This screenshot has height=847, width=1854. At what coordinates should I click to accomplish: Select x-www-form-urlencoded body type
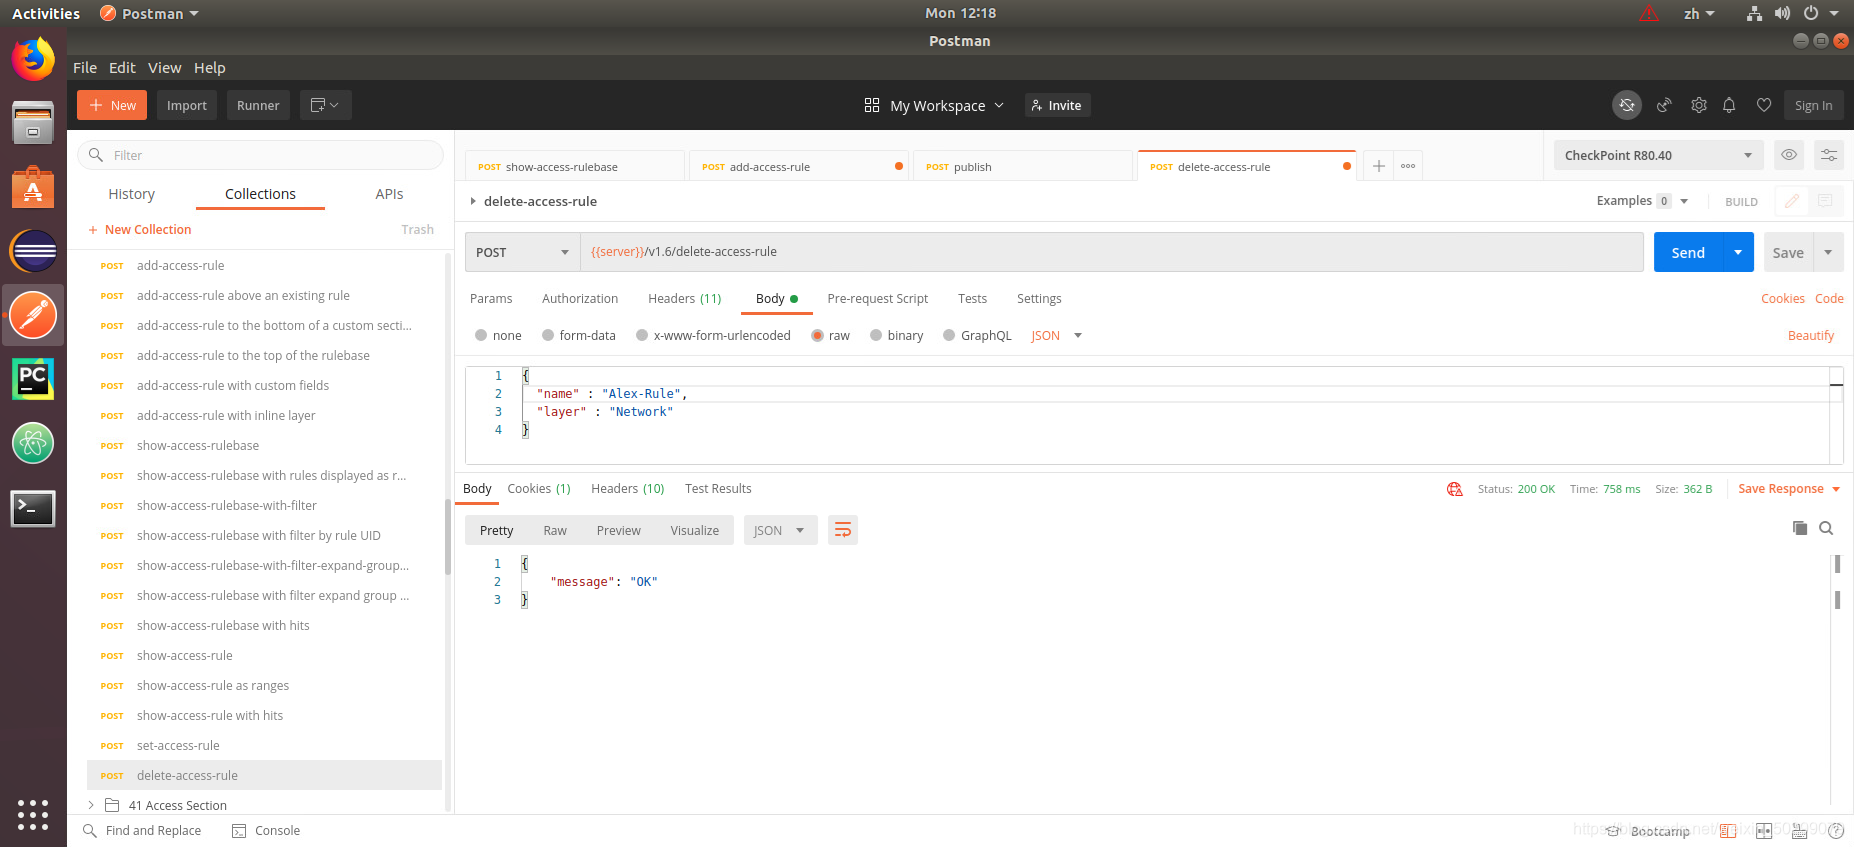coord(642,336)
